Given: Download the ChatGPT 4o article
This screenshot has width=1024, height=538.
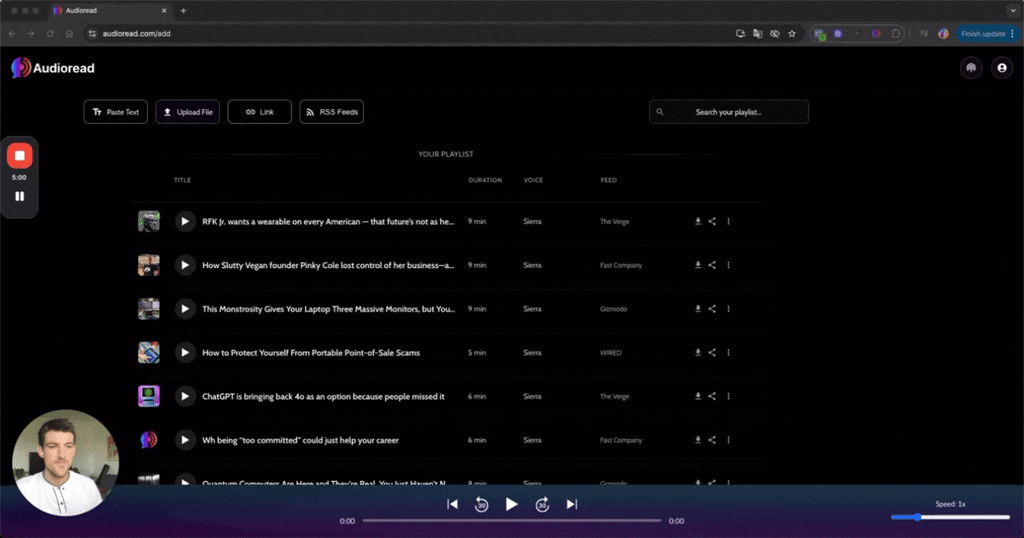Looking at the screenshot, I should [697, 396].
